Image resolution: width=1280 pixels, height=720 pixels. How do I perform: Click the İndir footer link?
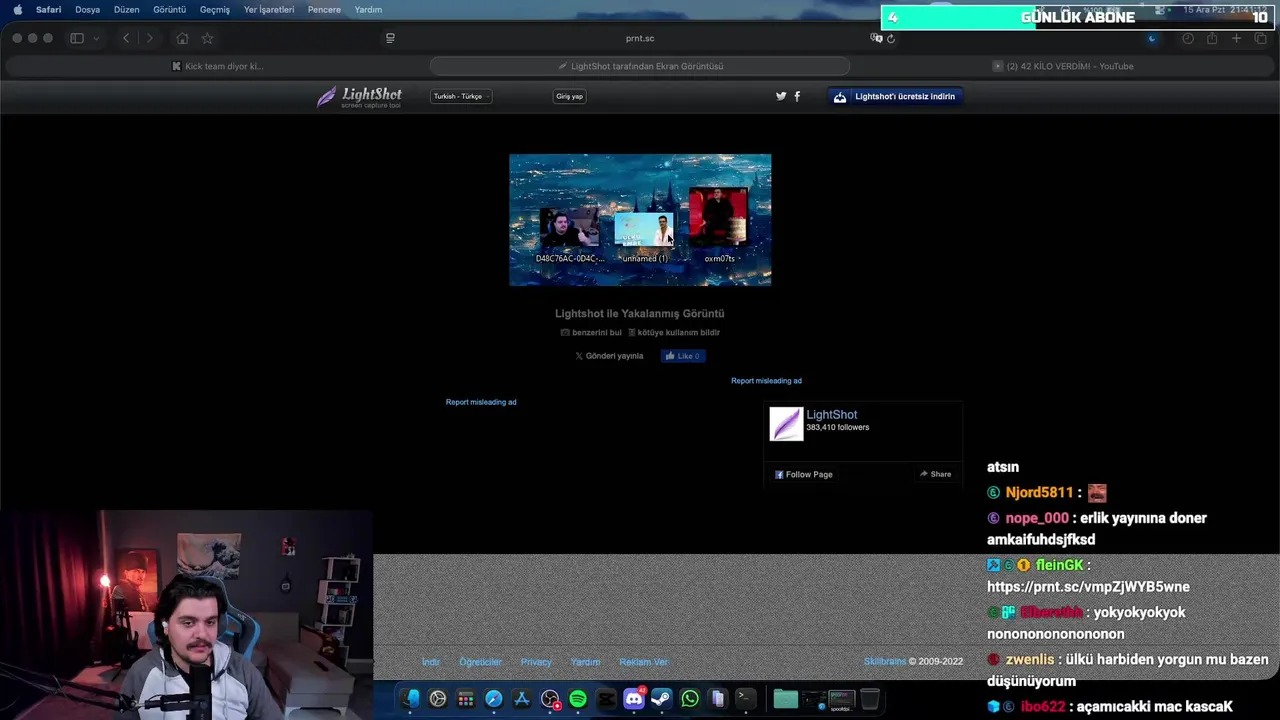(431, 662)
